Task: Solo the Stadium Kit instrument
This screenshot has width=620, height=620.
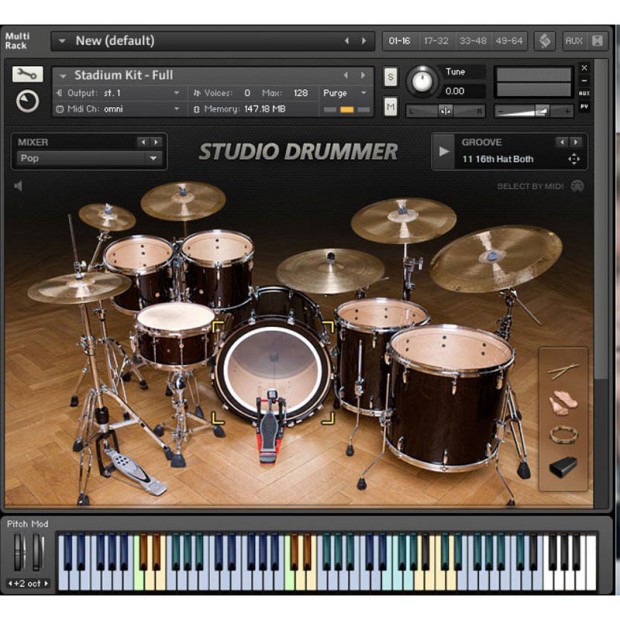Action: click(390, 77)
